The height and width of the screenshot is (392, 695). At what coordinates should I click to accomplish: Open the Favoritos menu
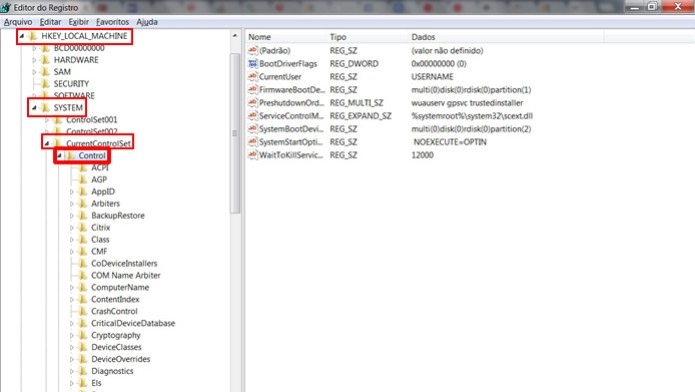pos(112,22)
